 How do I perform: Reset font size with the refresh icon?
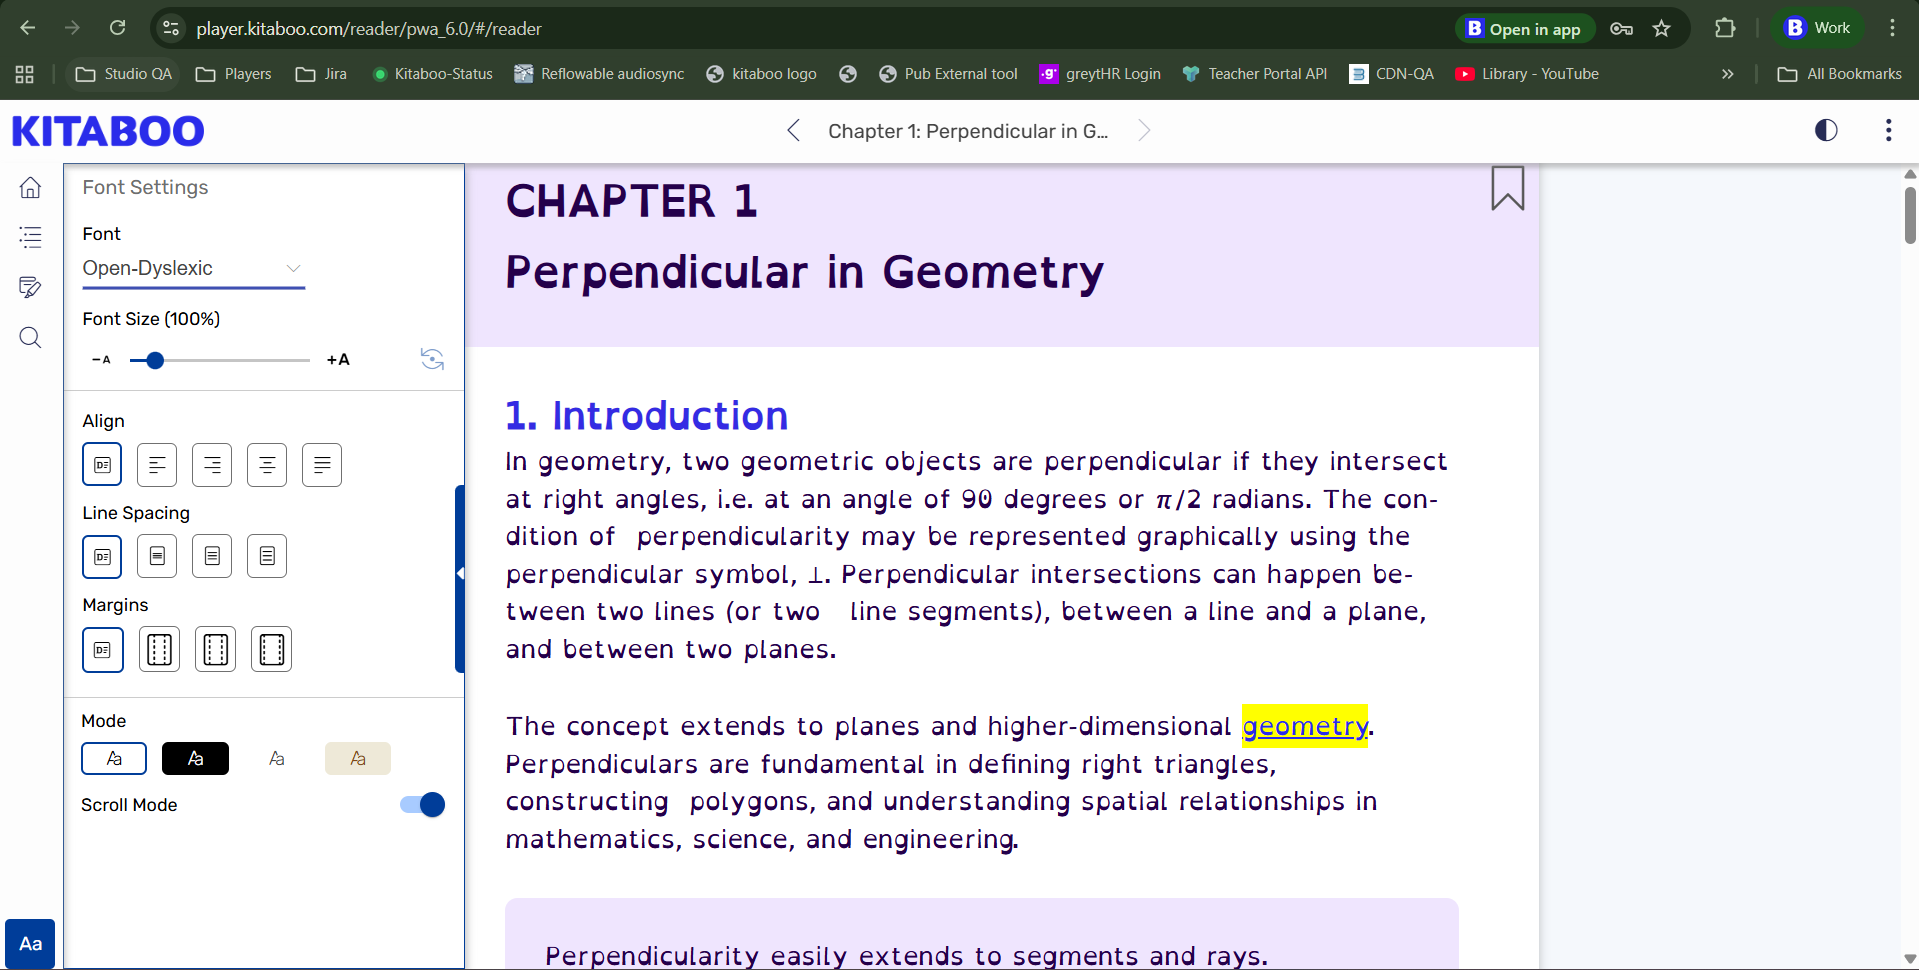coord(432,359)
